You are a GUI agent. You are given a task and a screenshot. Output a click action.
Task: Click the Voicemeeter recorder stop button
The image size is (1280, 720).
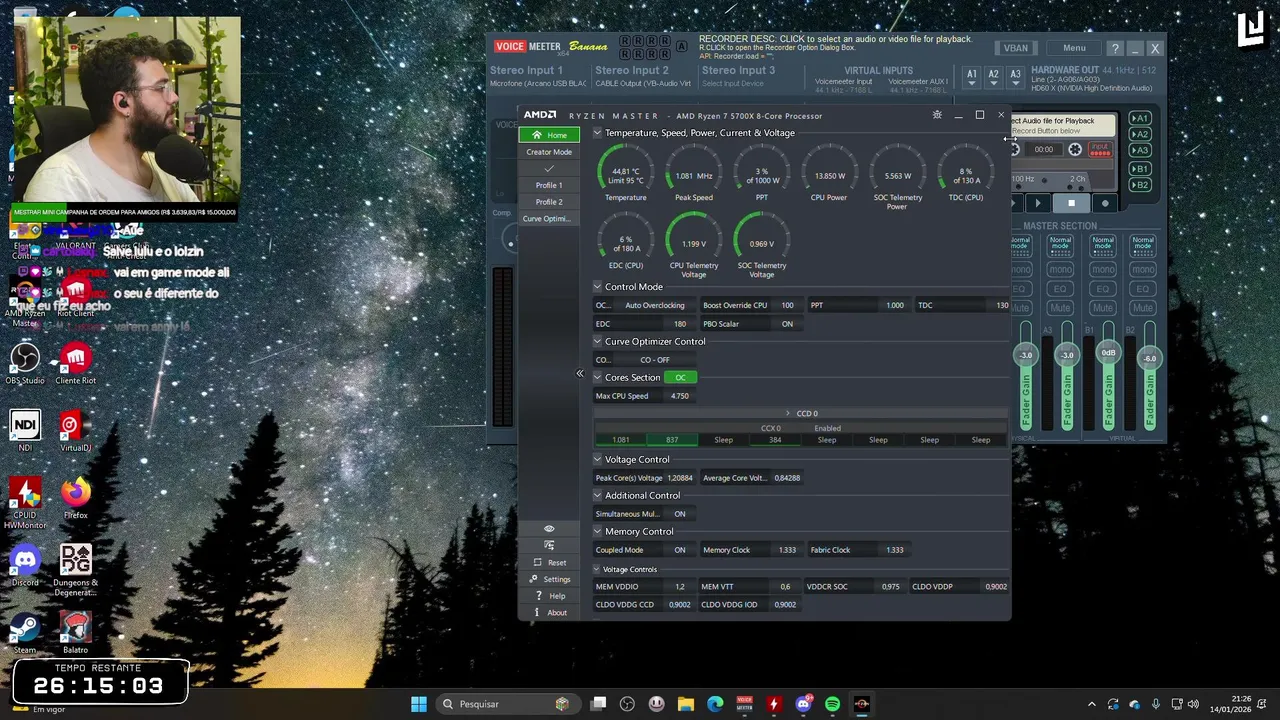1071,203
